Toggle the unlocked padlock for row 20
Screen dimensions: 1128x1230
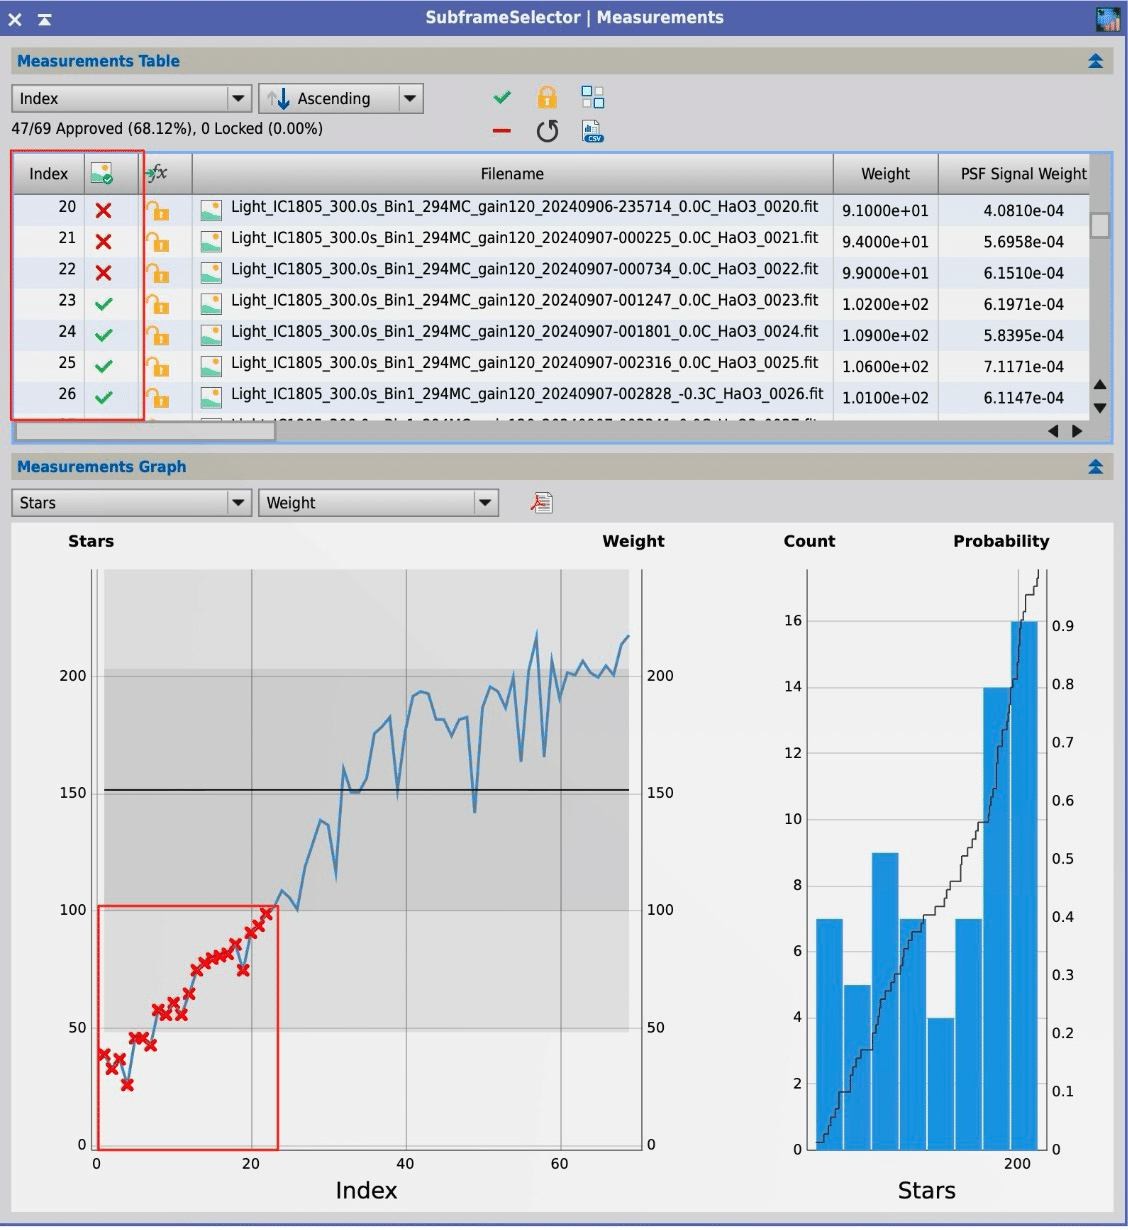(157, 210)
